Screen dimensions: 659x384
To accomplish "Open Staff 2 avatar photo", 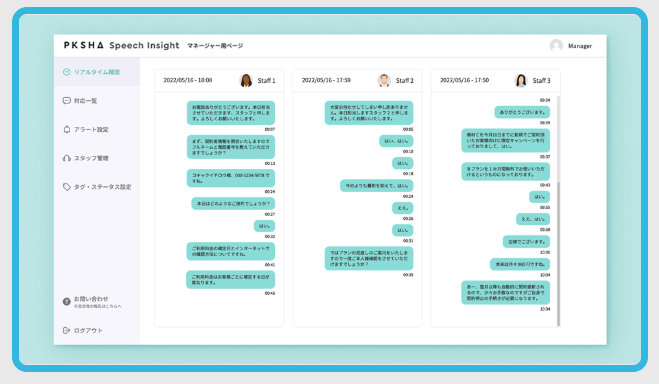I will tap(384, 80).
